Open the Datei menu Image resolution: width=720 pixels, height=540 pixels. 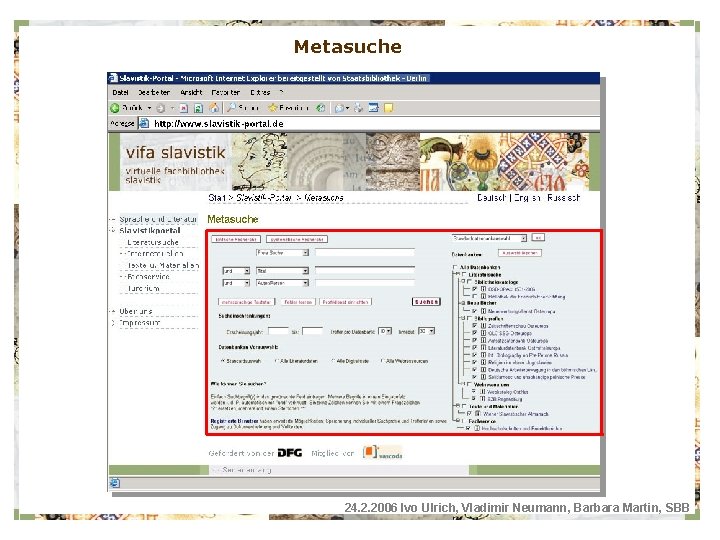click(120, 92)
